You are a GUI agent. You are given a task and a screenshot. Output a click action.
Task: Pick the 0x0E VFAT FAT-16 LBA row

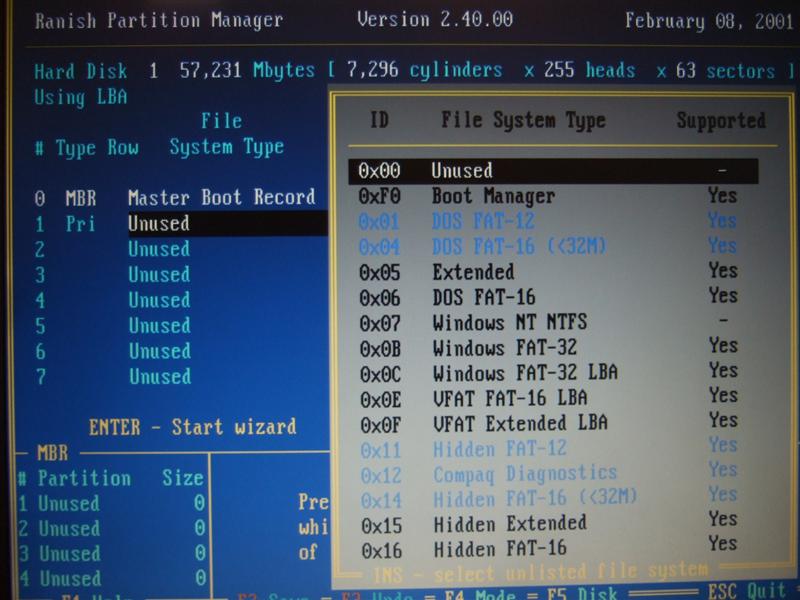548,398
